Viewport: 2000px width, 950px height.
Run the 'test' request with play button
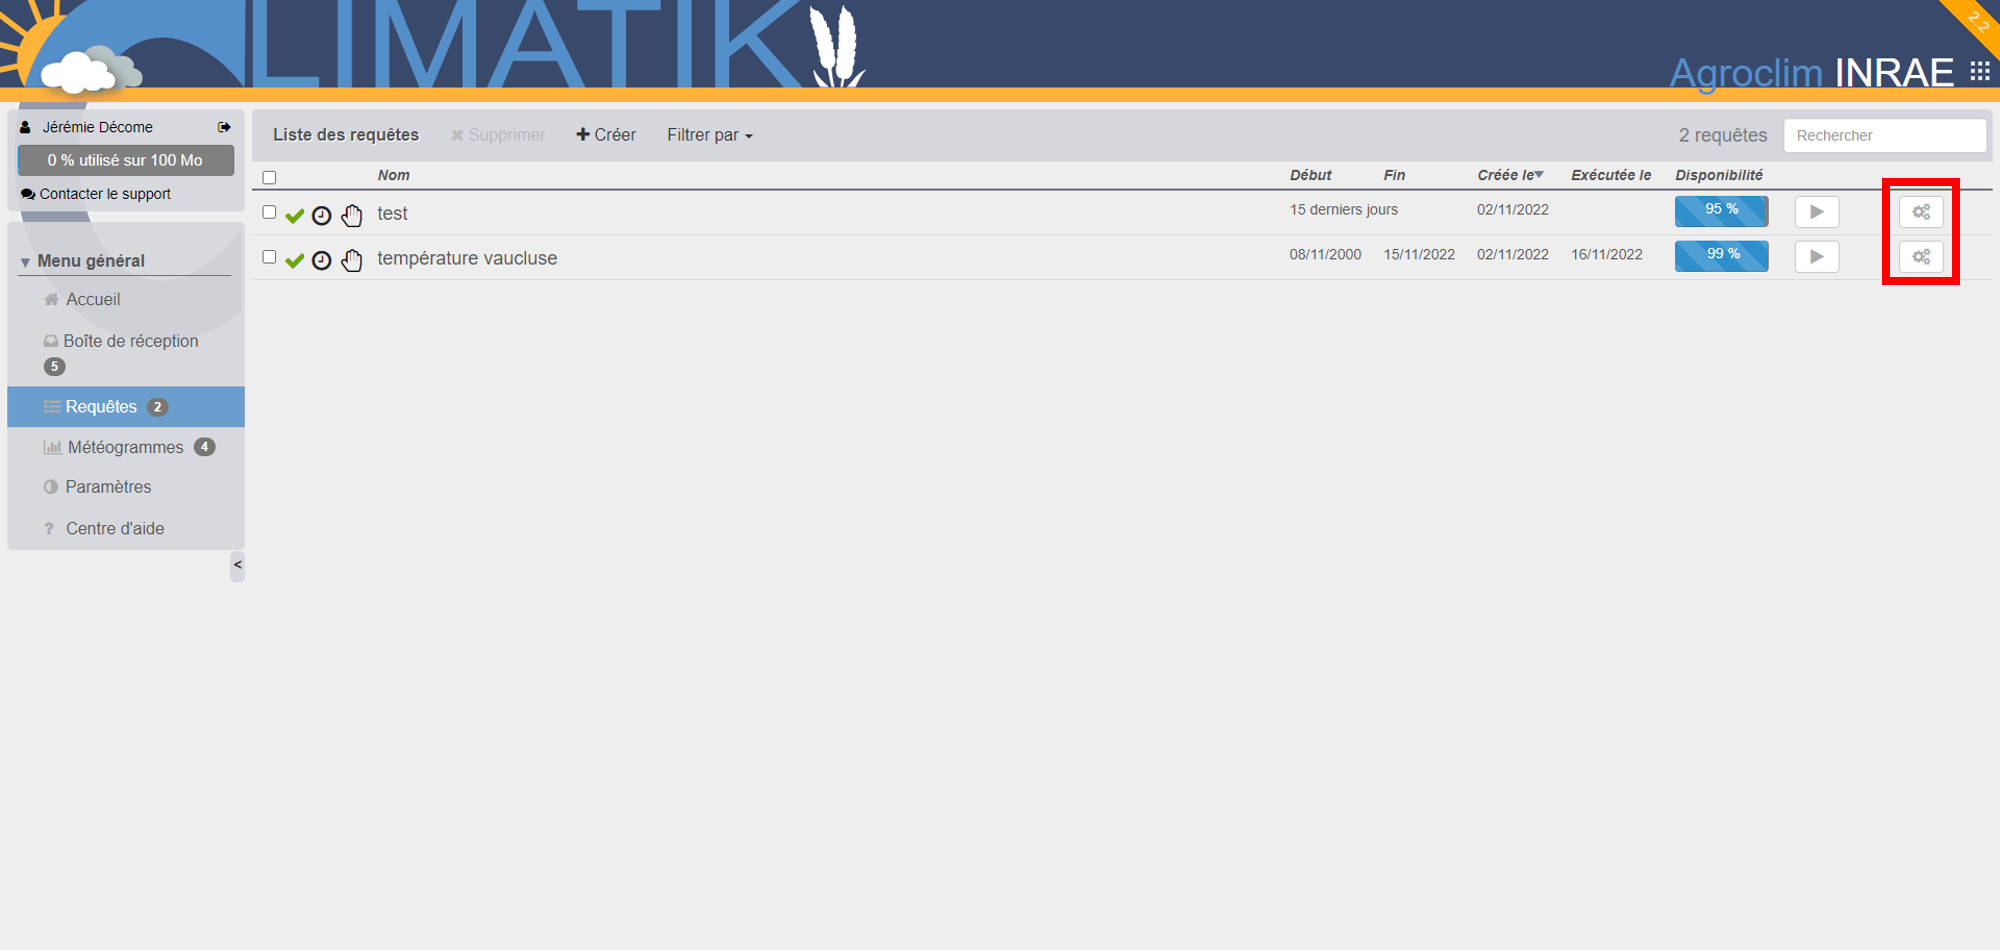click(x=1816, y=212)
